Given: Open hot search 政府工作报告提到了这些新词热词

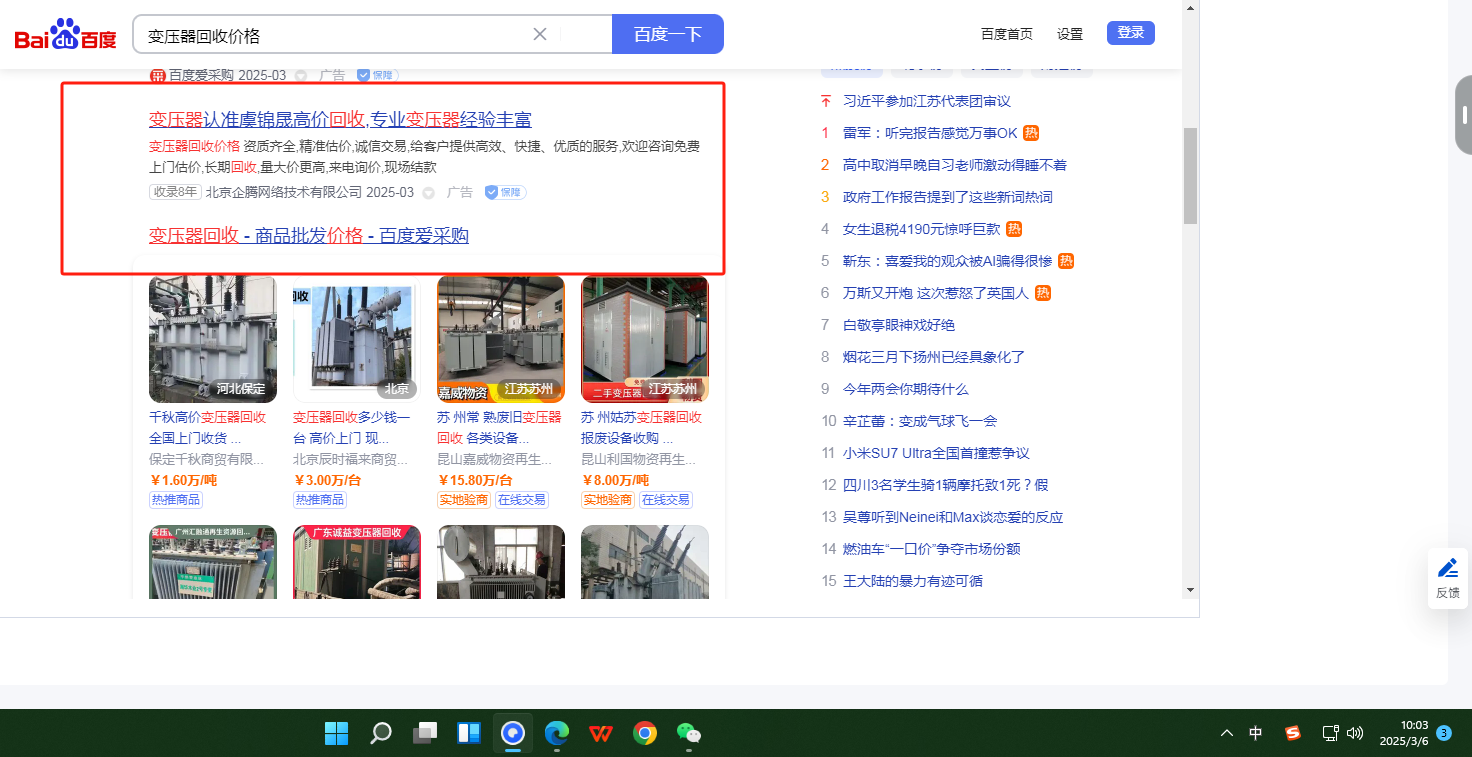Looking at the screenshot, I should 948,197.
